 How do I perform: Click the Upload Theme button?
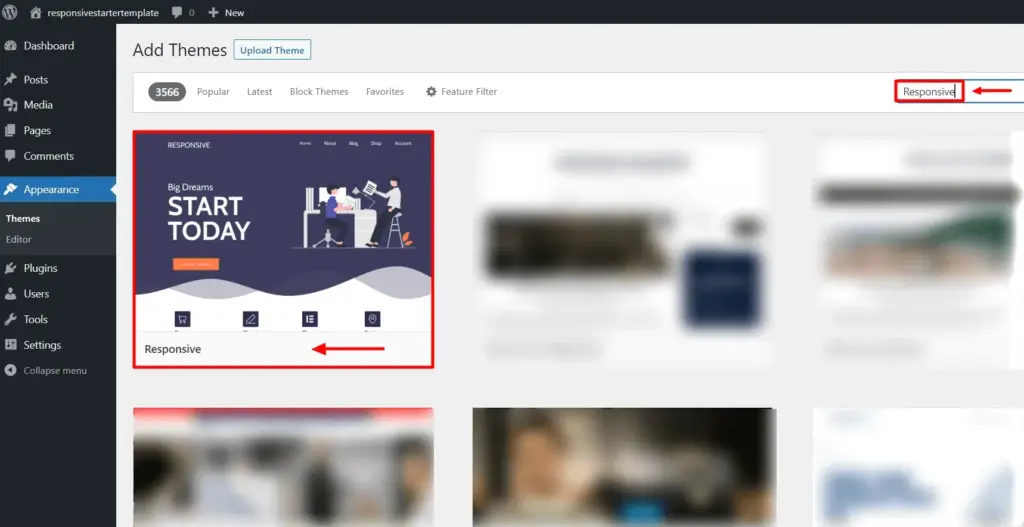tap(272, 50)
